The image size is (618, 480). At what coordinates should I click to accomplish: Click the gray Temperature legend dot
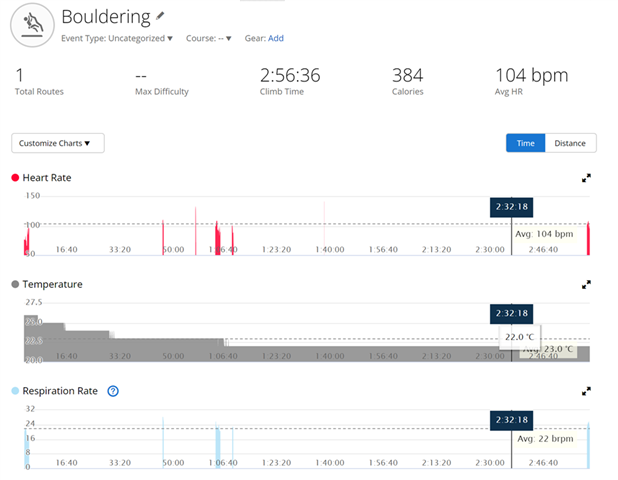[15, 285]
